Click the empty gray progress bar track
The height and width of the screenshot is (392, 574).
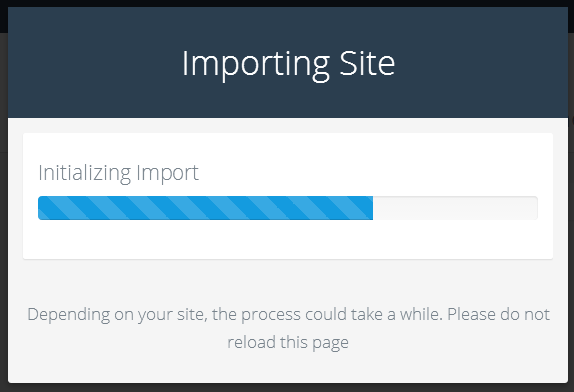(x=455, y=208)
